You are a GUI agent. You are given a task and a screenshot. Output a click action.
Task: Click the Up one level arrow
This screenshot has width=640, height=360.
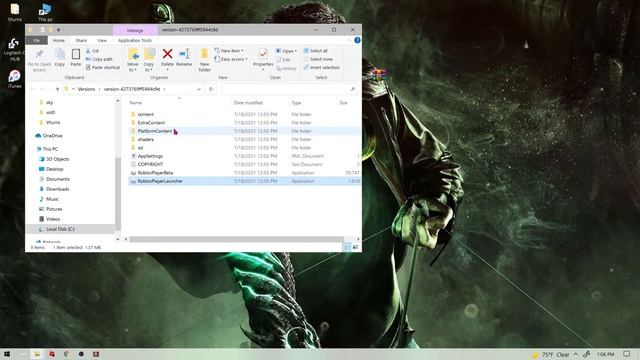click(57, 89)
